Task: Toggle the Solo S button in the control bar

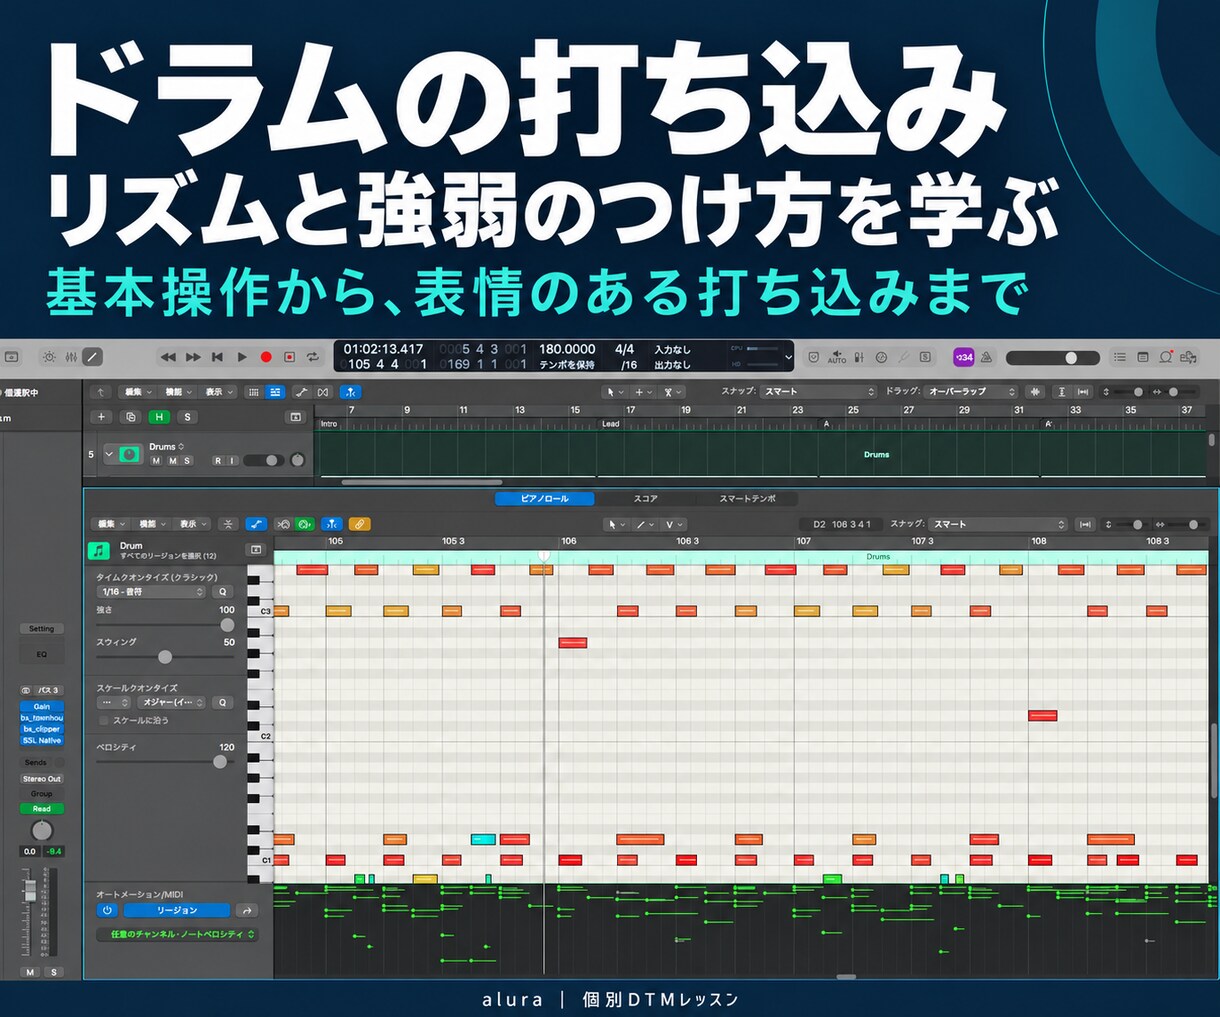Action: click(x=925, y=357)
